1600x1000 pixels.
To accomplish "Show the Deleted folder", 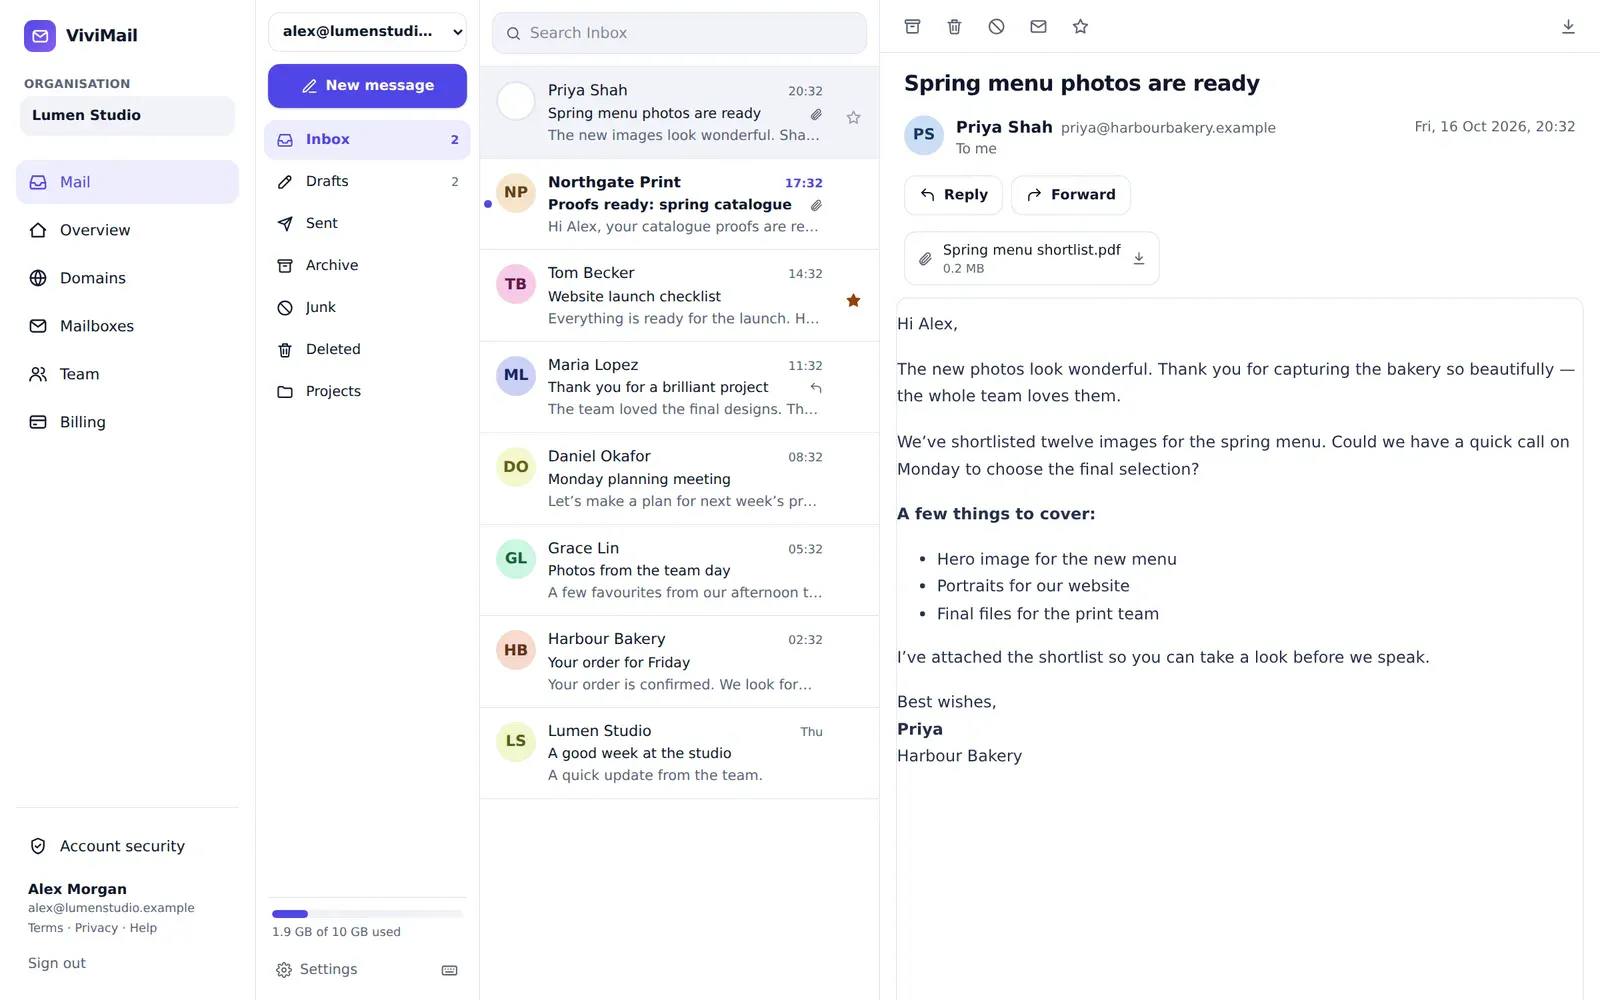I will [x=367, y=350].
